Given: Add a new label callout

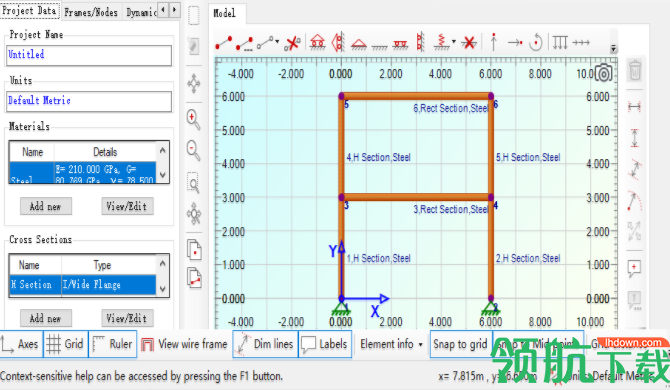Looking at the screenshot, I should [635, 268].
